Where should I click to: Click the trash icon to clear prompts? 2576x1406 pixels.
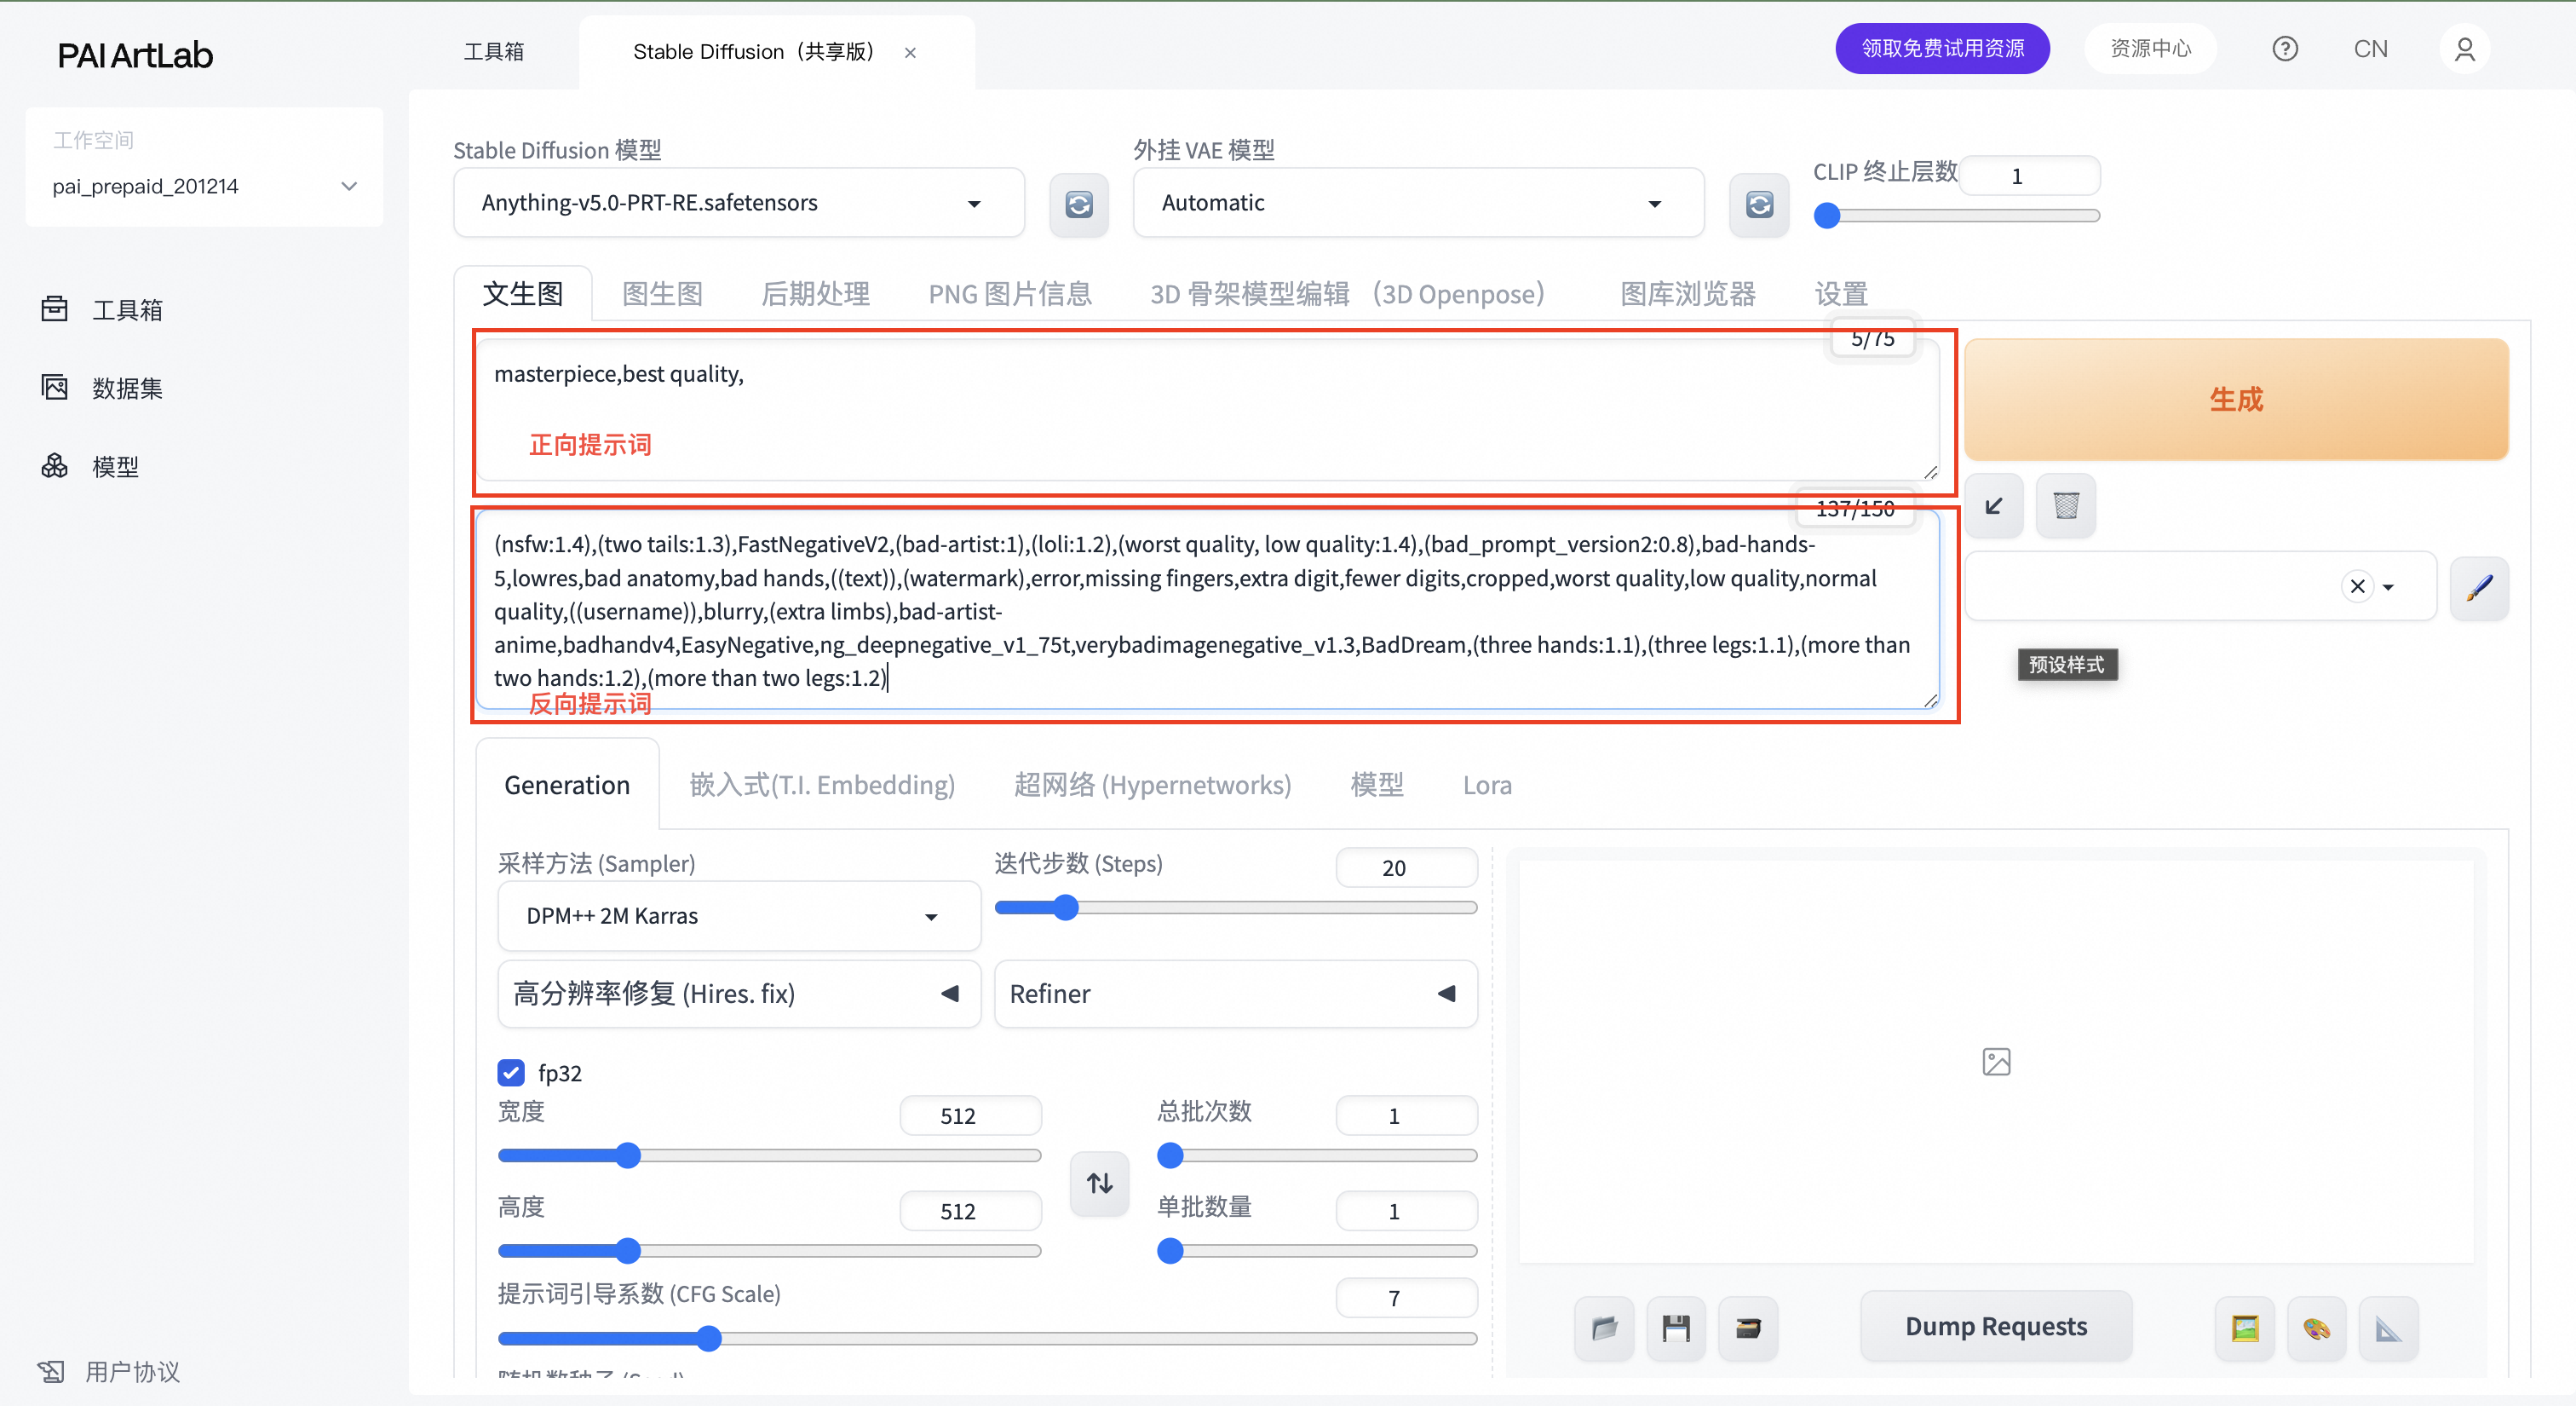point(2065,506)
